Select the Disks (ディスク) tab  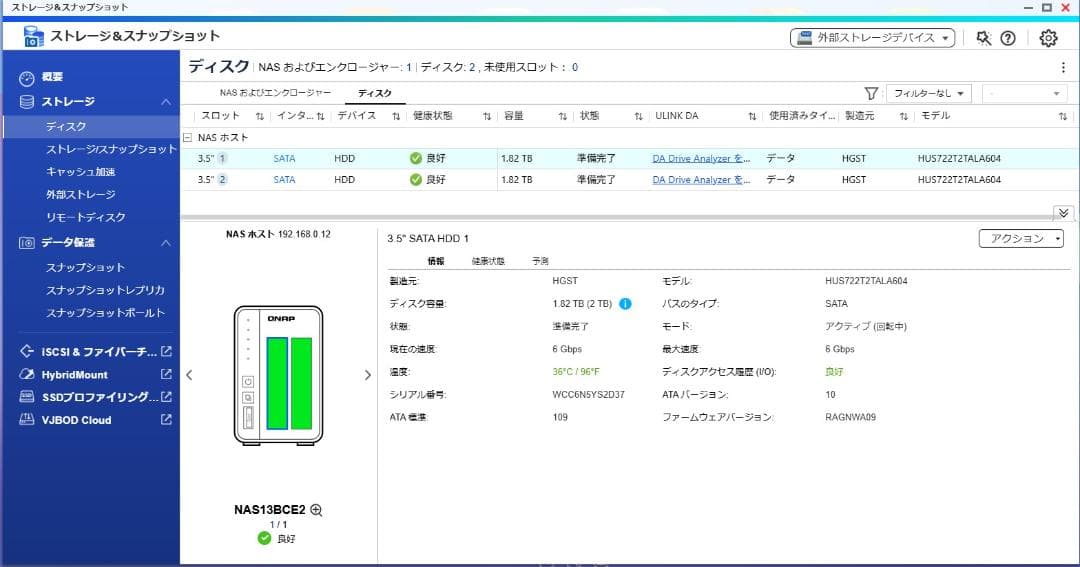(x=375, y=93)
